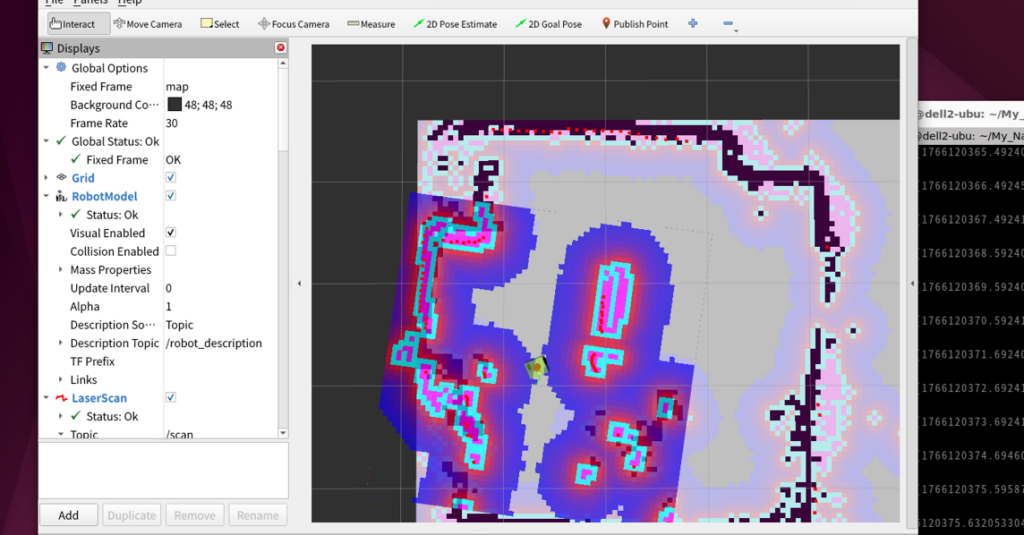Expand the Links tree entry

(x=60, y=380)
